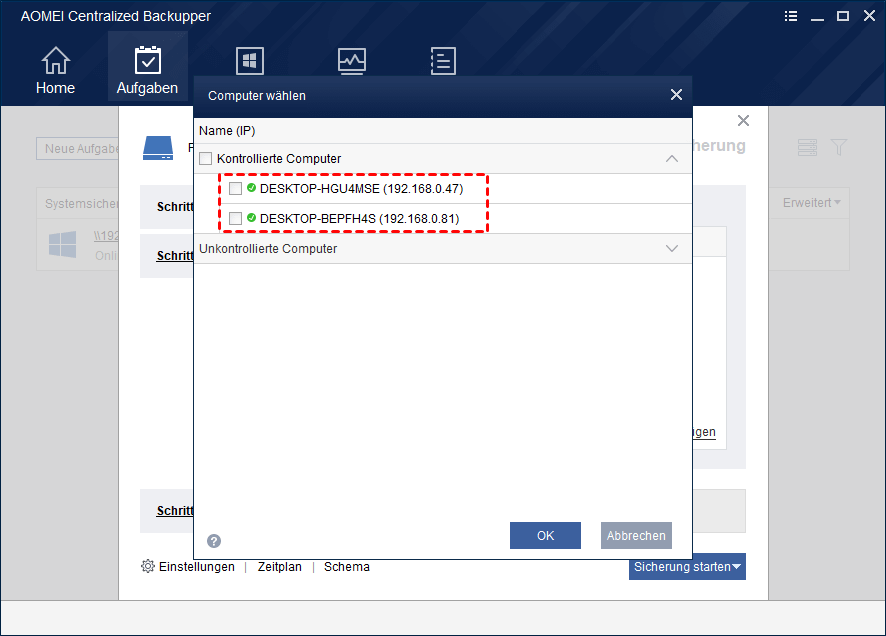Image resolution: width=886 pixels, height=636 pixels.
Task: Select the DESKTOP-BEPFH4S (192.168.0.81) row text
Action: tap(359, 219)
